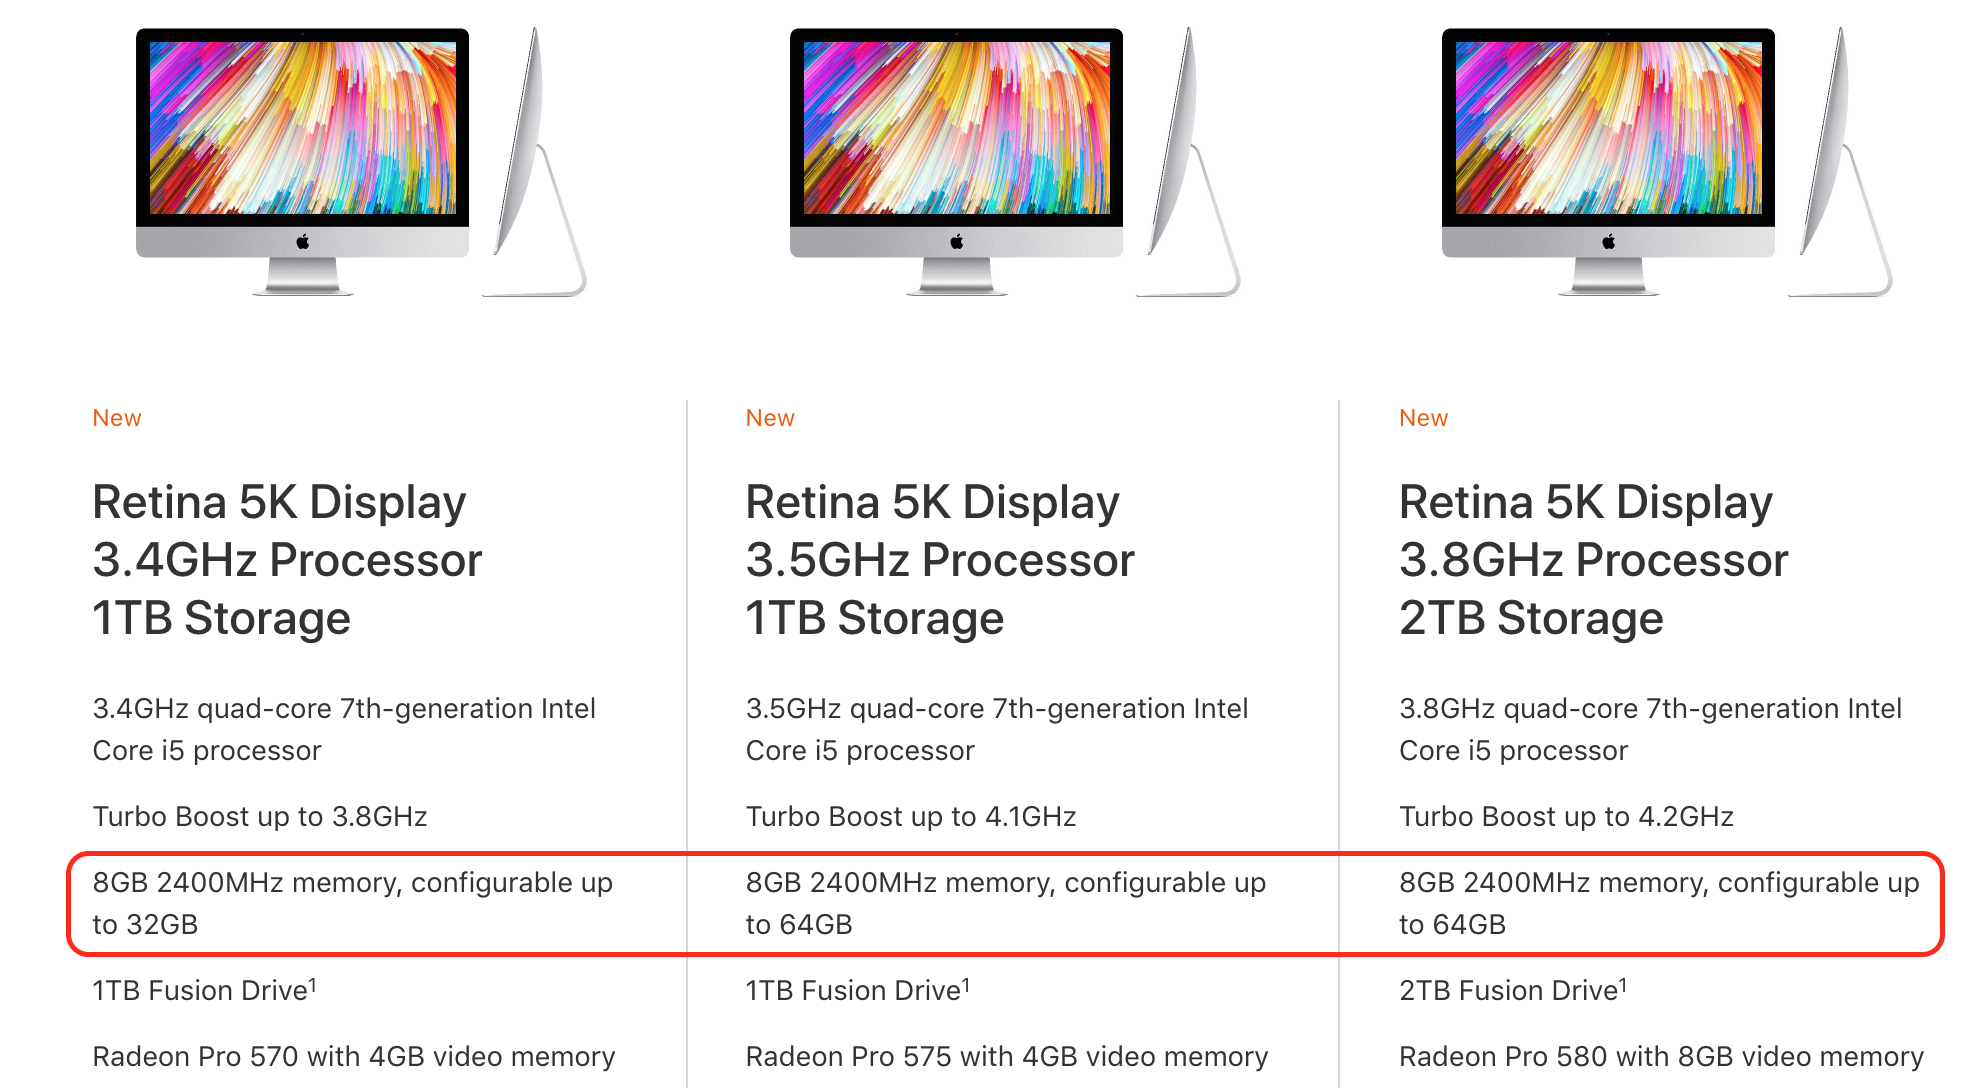Click the memory text configurable up to 32GB
The height and width of the screenshot is (1088, 1968).
pos(353,903)
